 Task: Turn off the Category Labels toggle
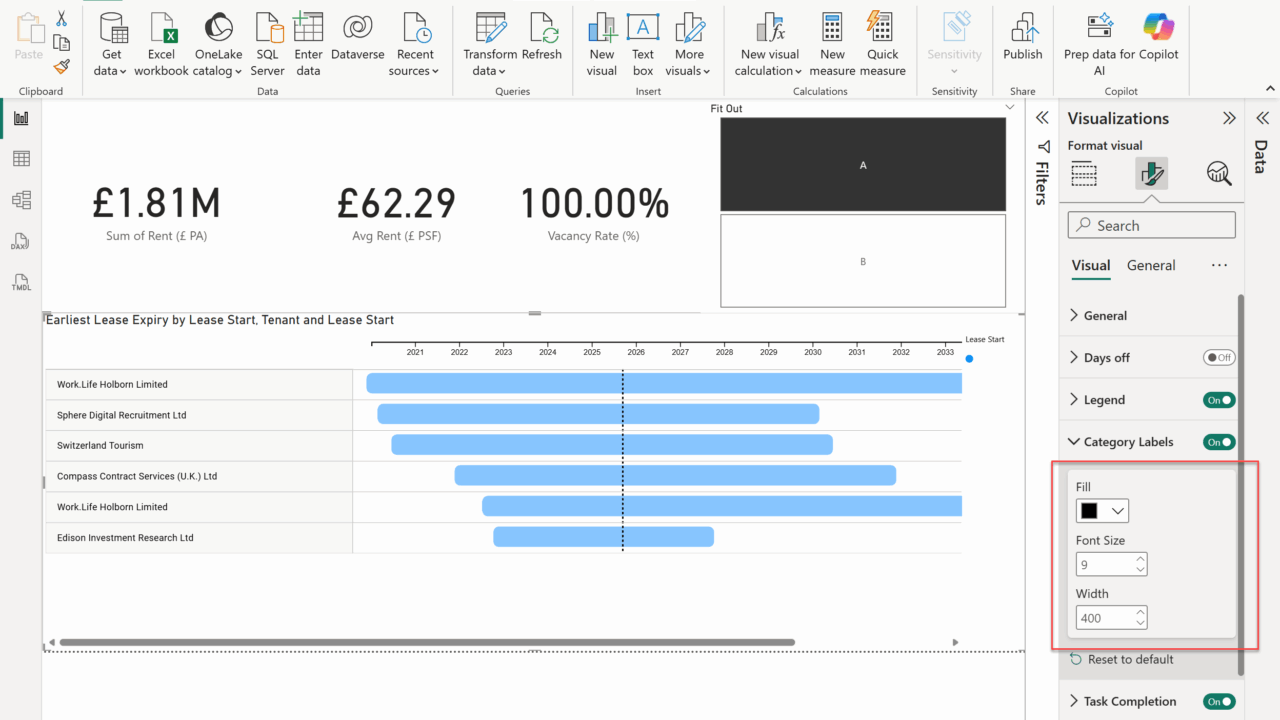tap(1219, 442)
